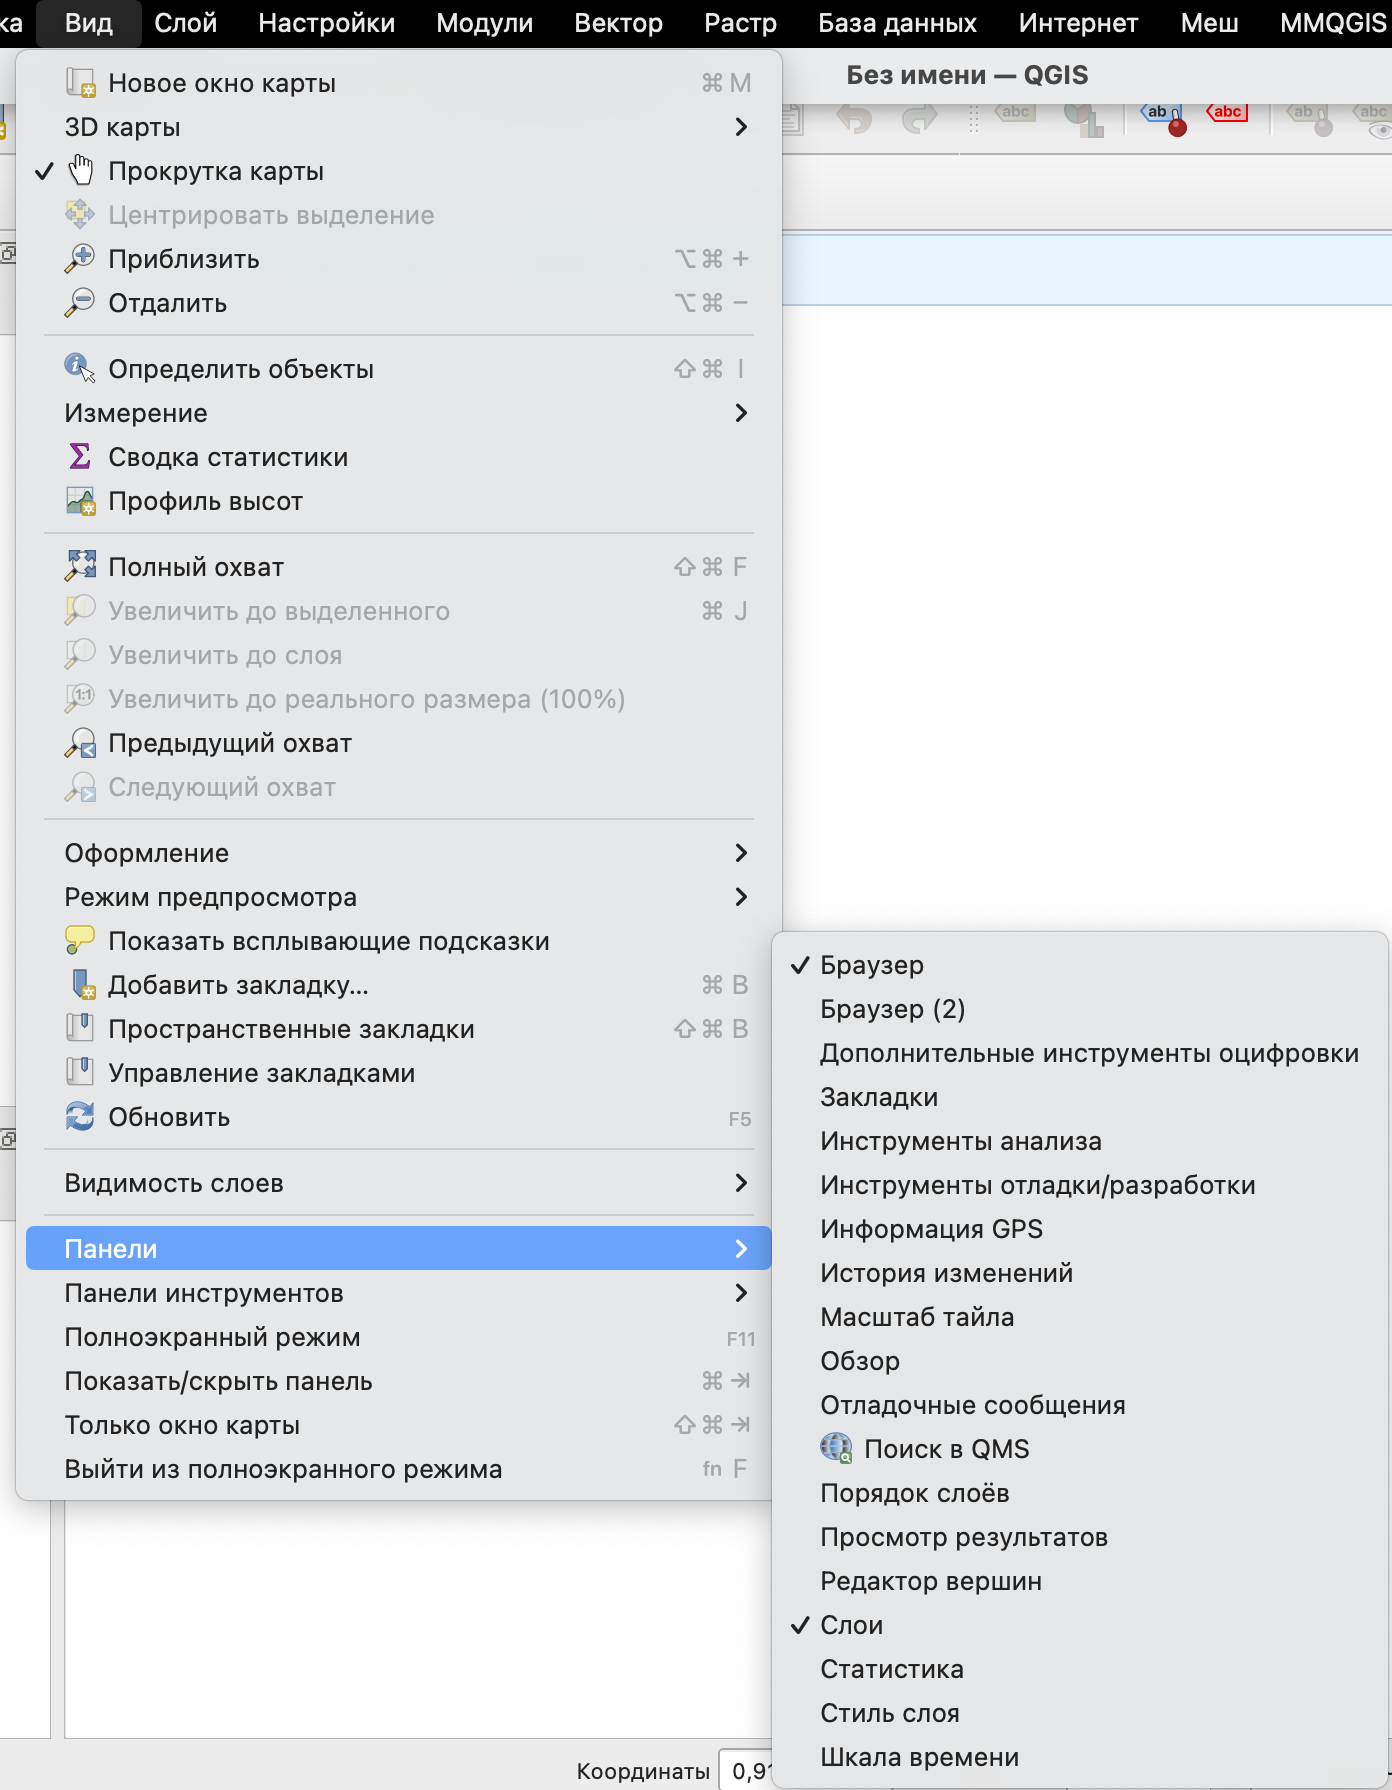
Task: Choose Полноэкранный режим menu entry
Action: 212,1337
